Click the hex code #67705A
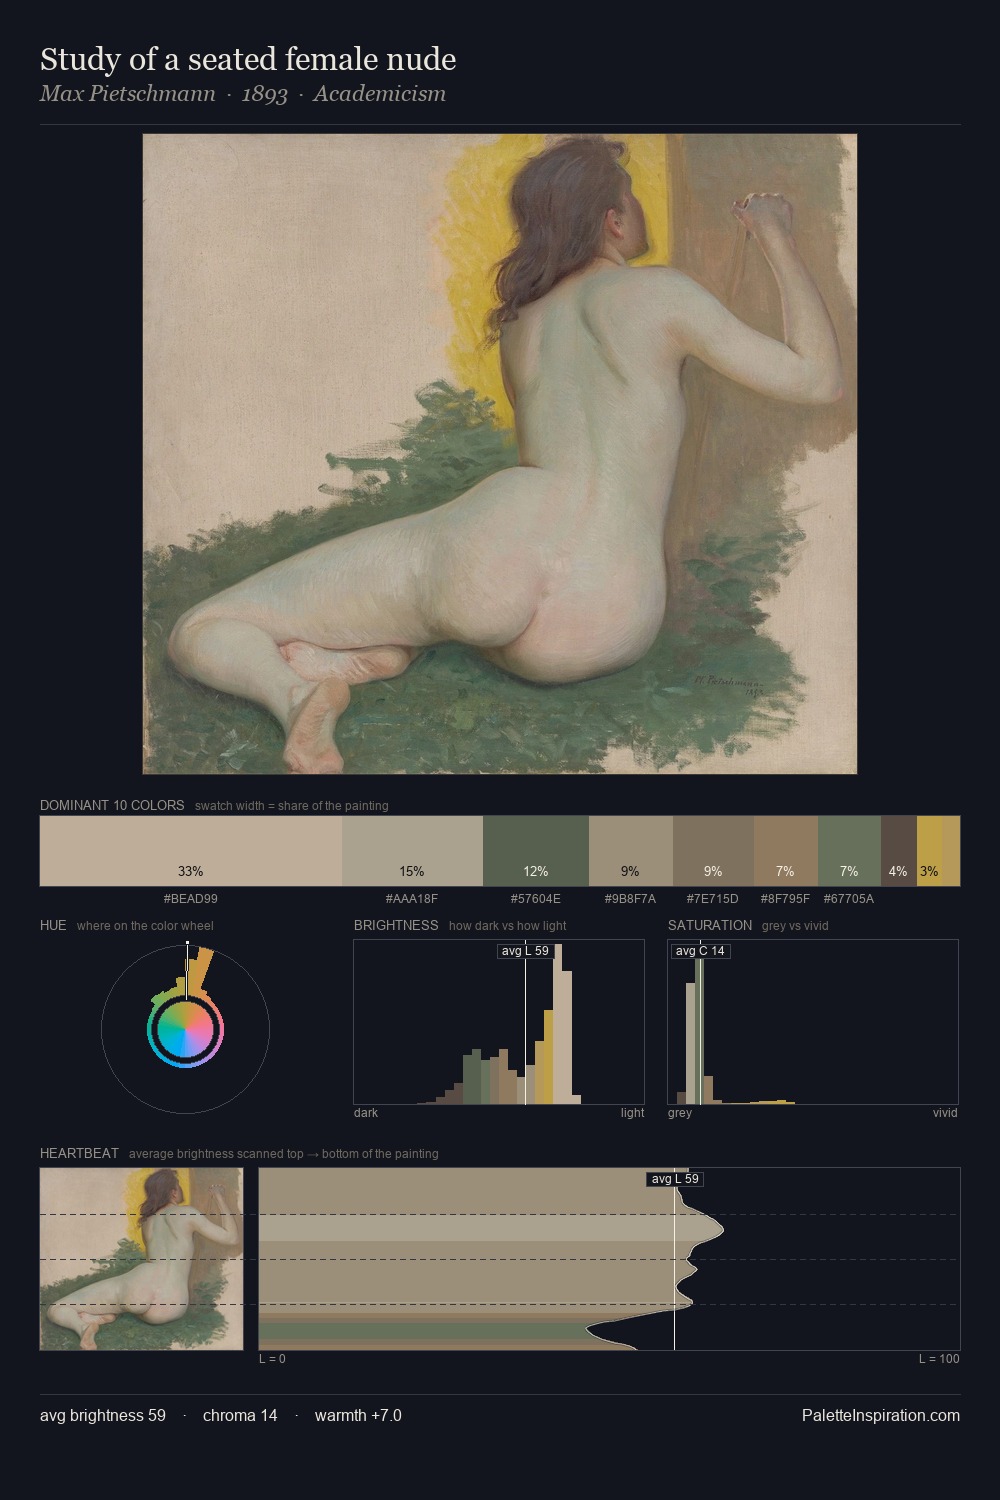Screen dimensions: 1000x1500 tap(849, 899)
